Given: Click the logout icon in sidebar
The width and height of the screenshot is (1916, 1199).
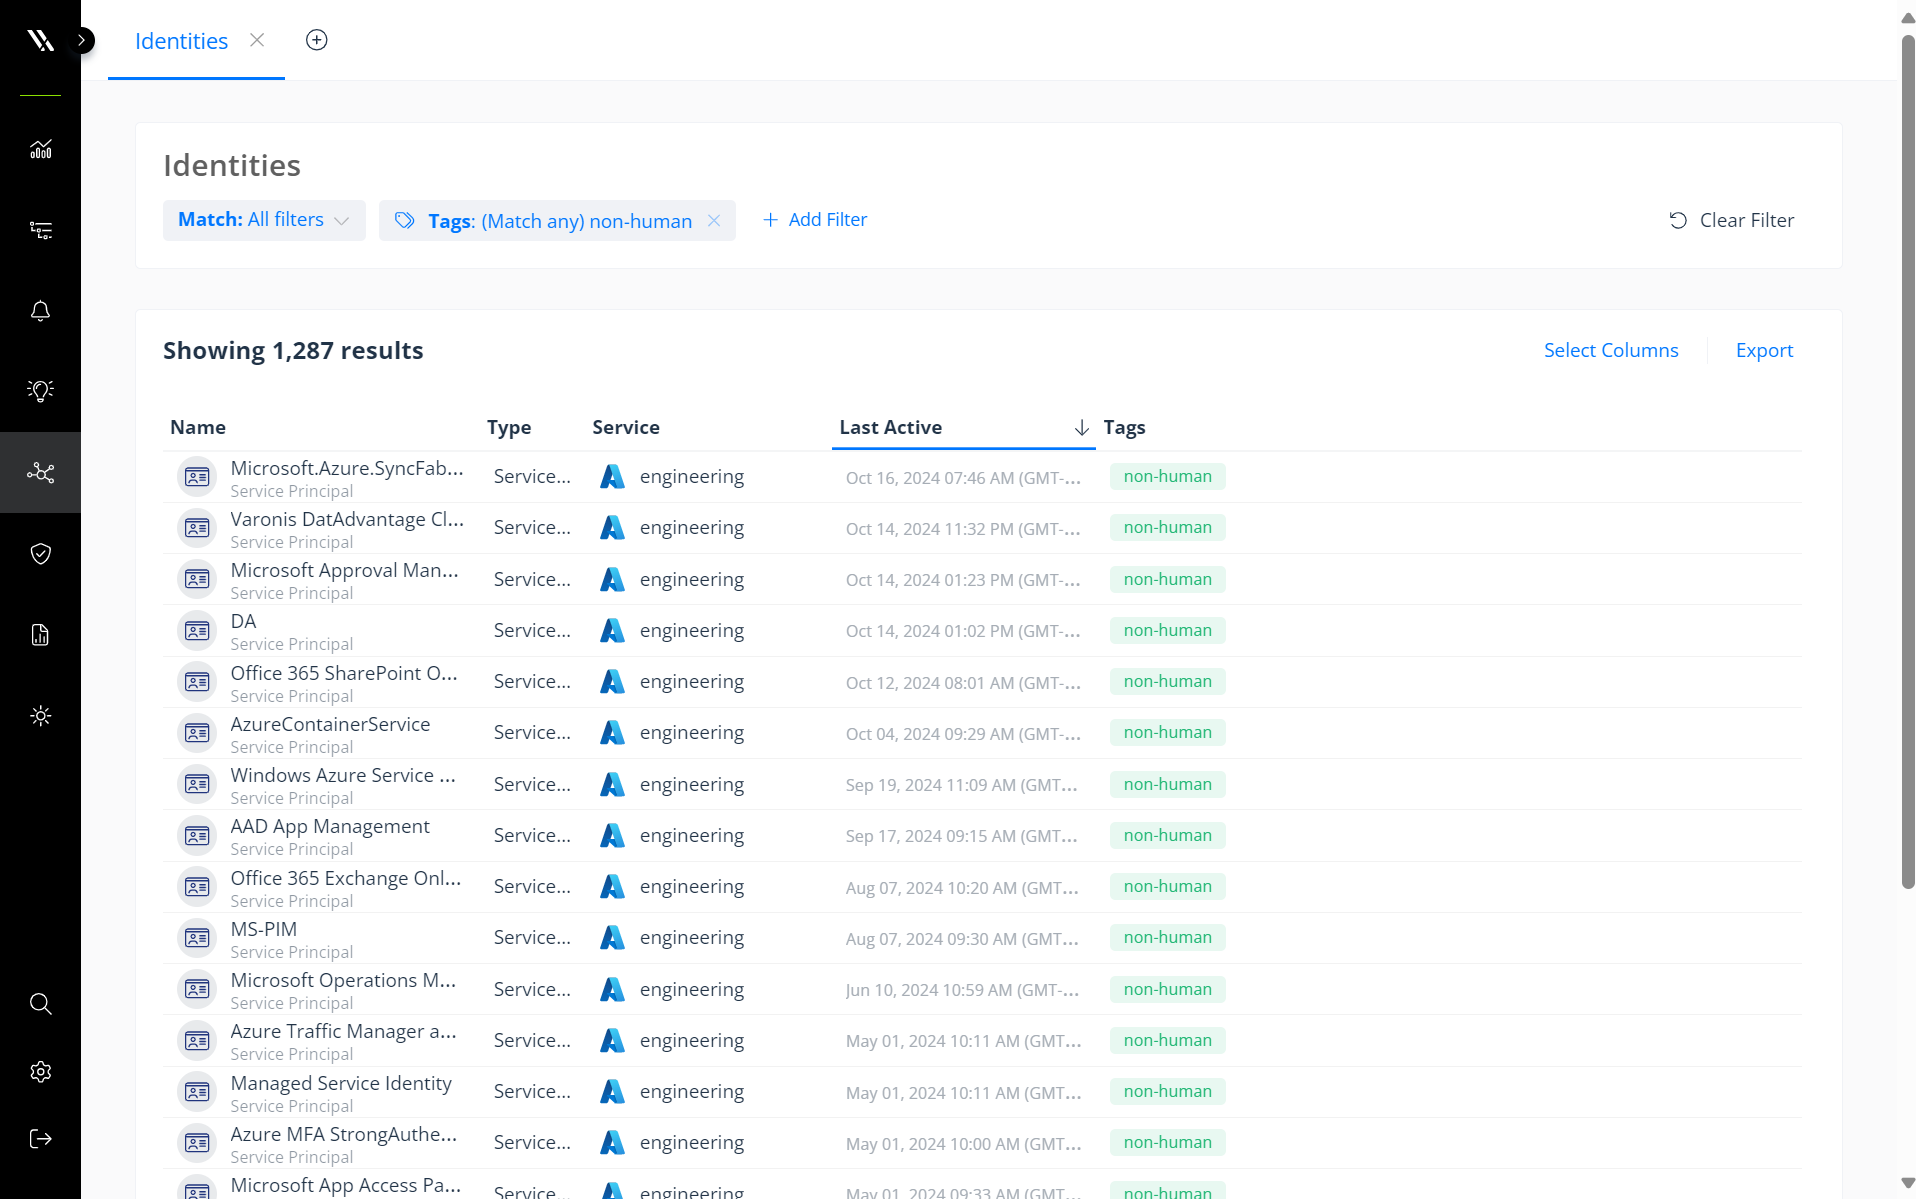Looking at the screenshot, I should (x=40, y=1138).
